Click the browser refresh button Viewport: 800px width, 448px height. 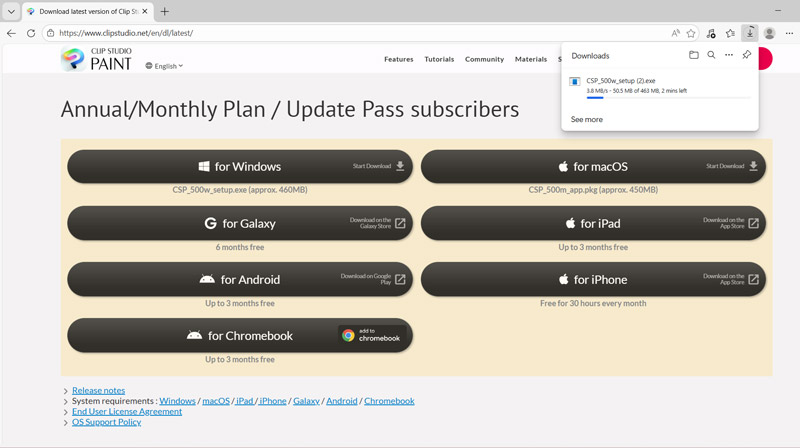click(31, 33)
